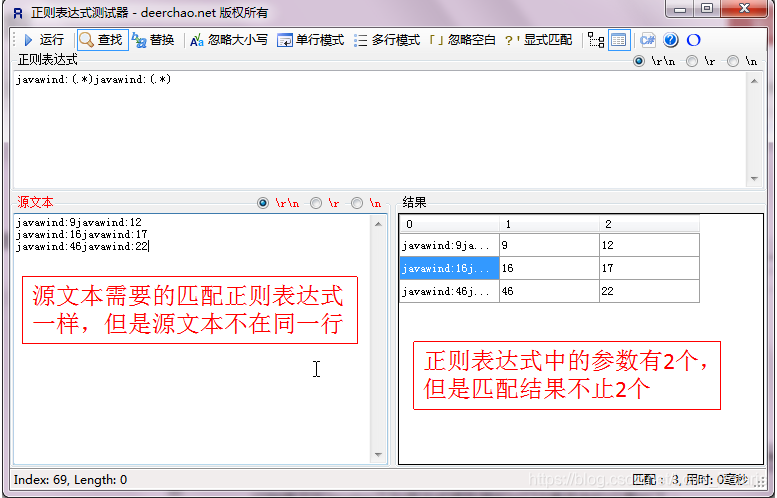Click regex box scroll up arrow
This screenshot has height=498, width=777.
(754, 81)
